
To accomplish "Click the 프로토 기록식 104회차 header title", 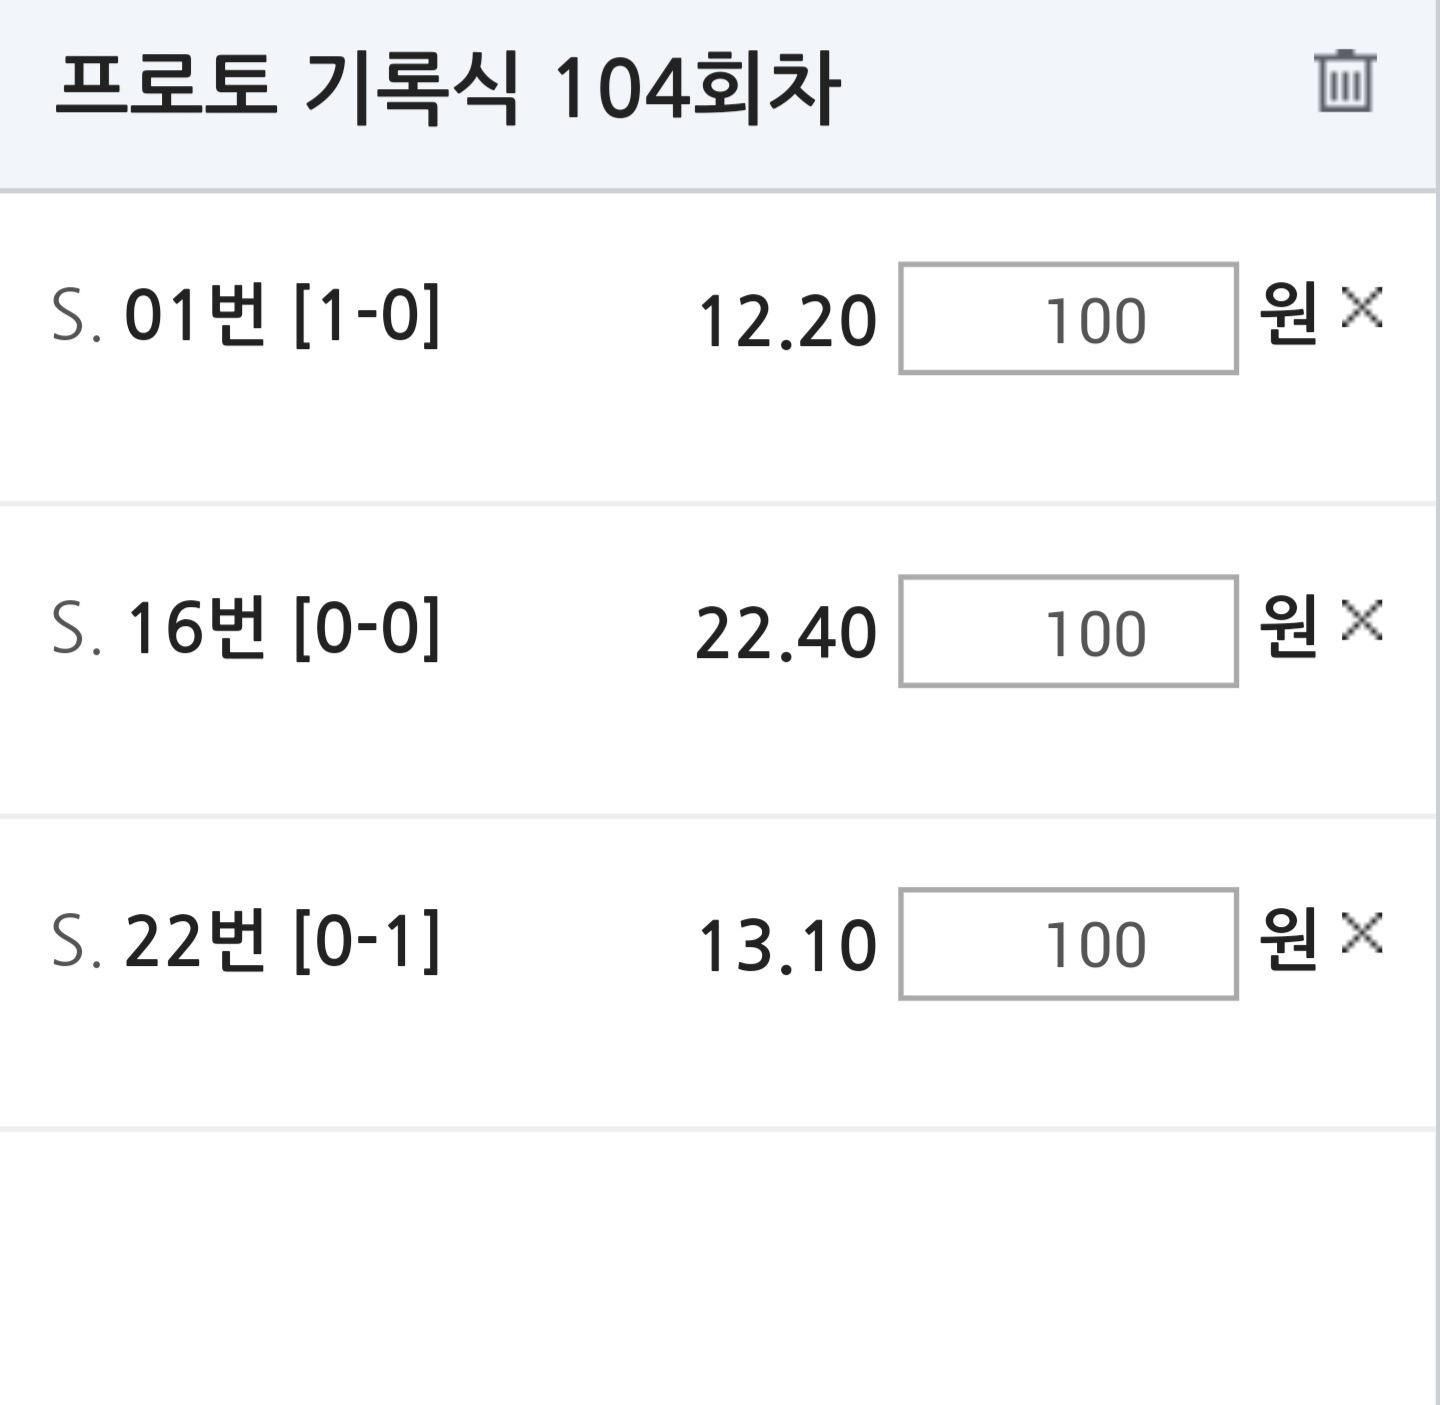I will click(447, 90).
